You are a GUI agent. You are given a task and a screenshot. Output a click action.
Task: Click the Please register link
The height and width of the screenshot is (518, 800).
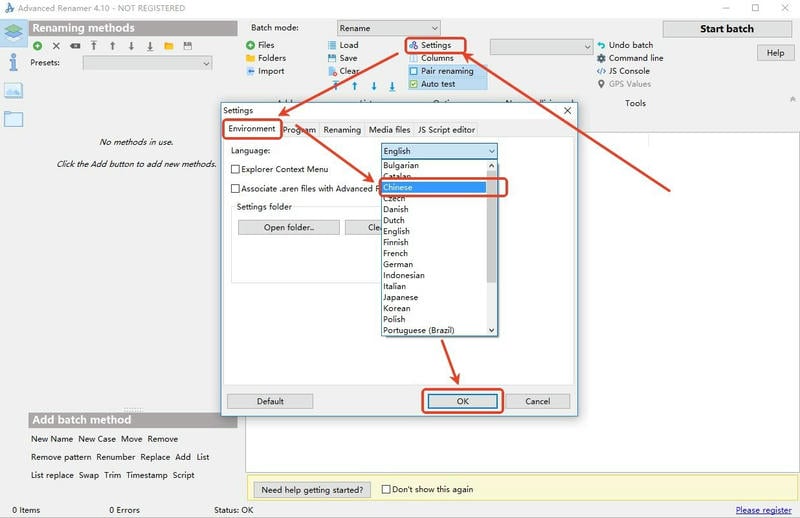point(763,510)
